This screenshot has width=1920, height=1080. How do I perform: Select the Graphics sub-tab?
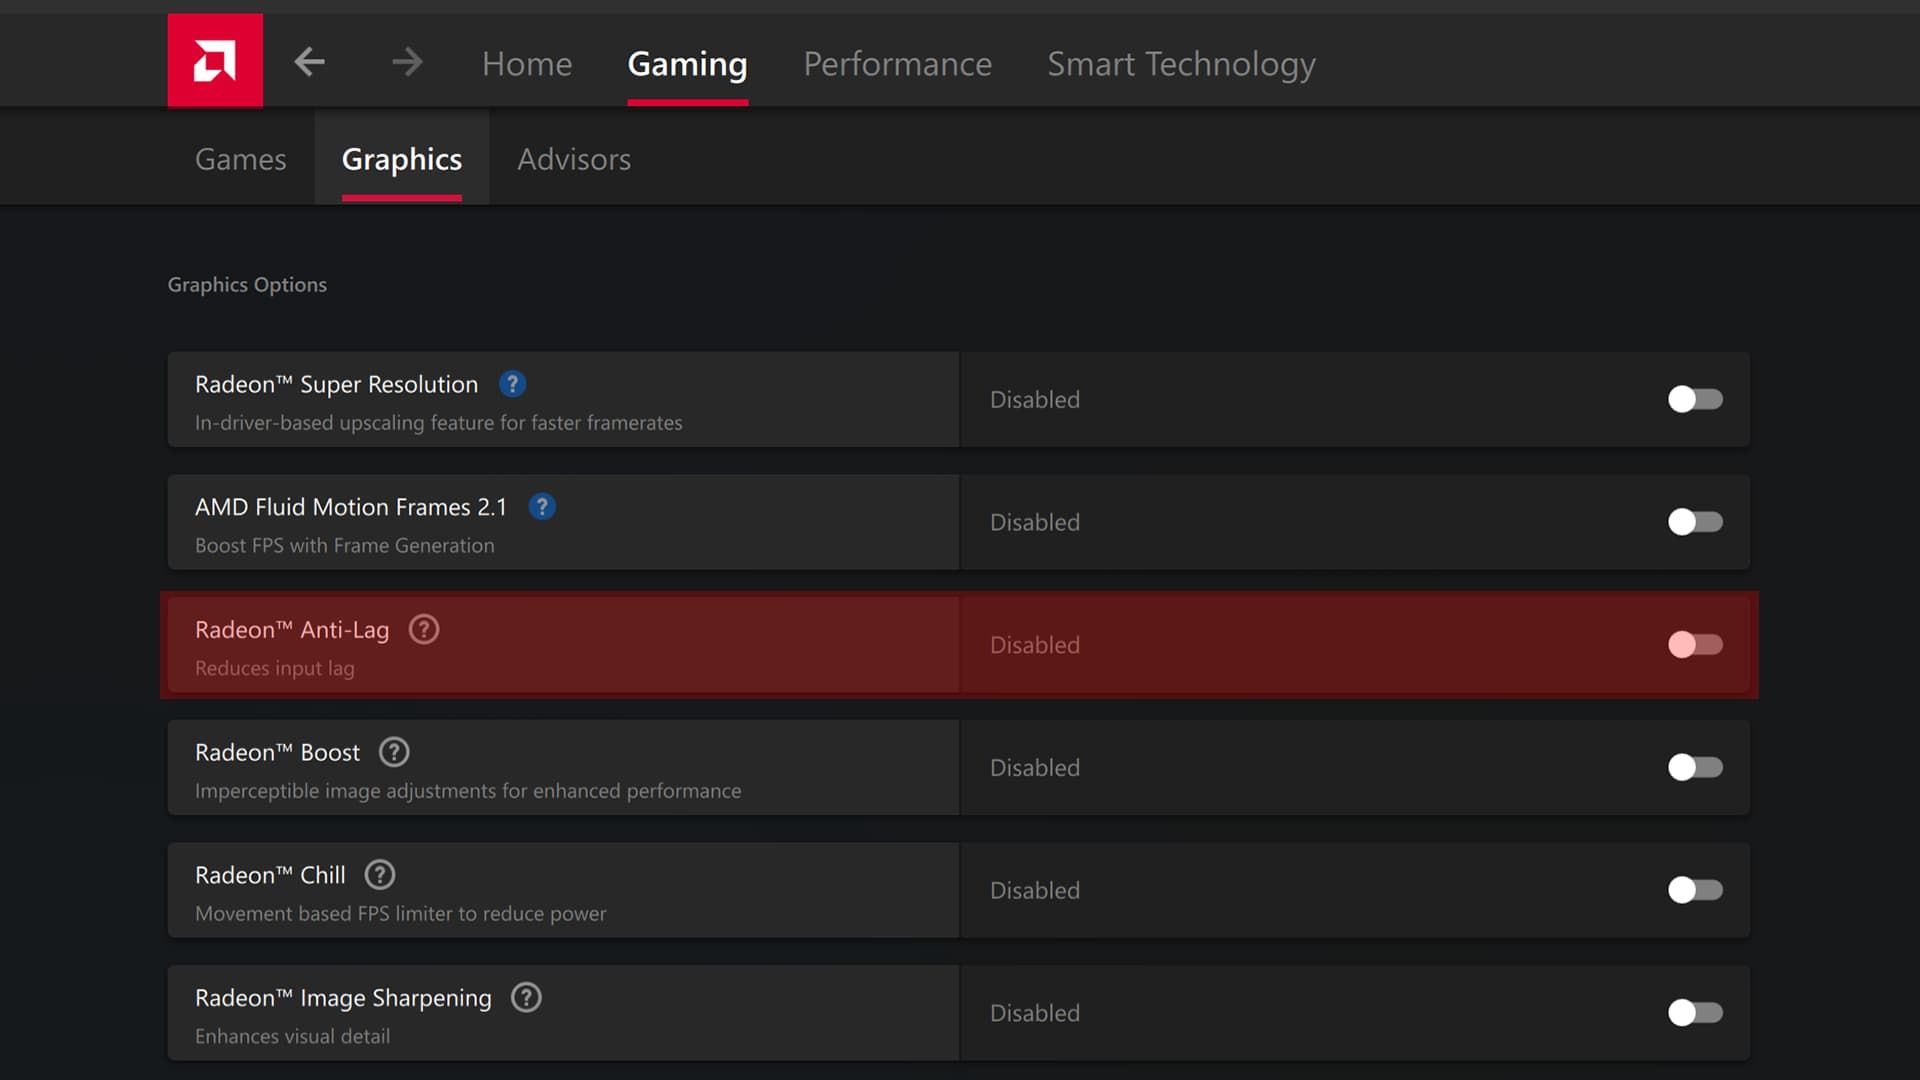coord(402,160)
